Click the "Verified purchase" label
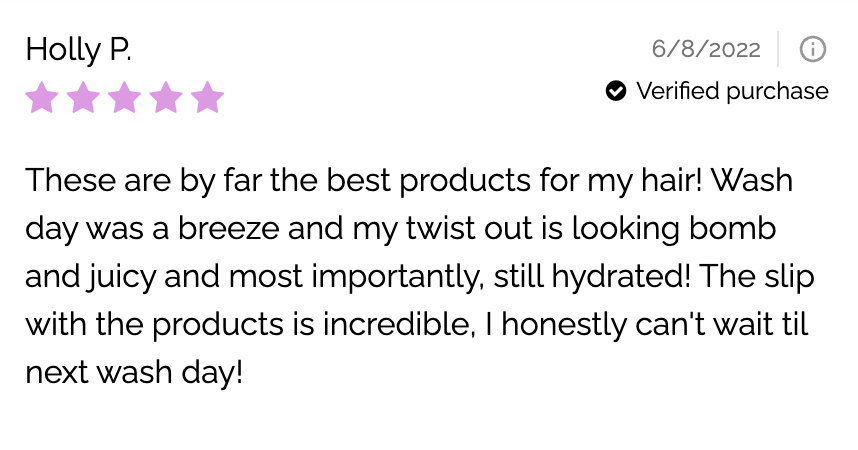 click(732, 91)
